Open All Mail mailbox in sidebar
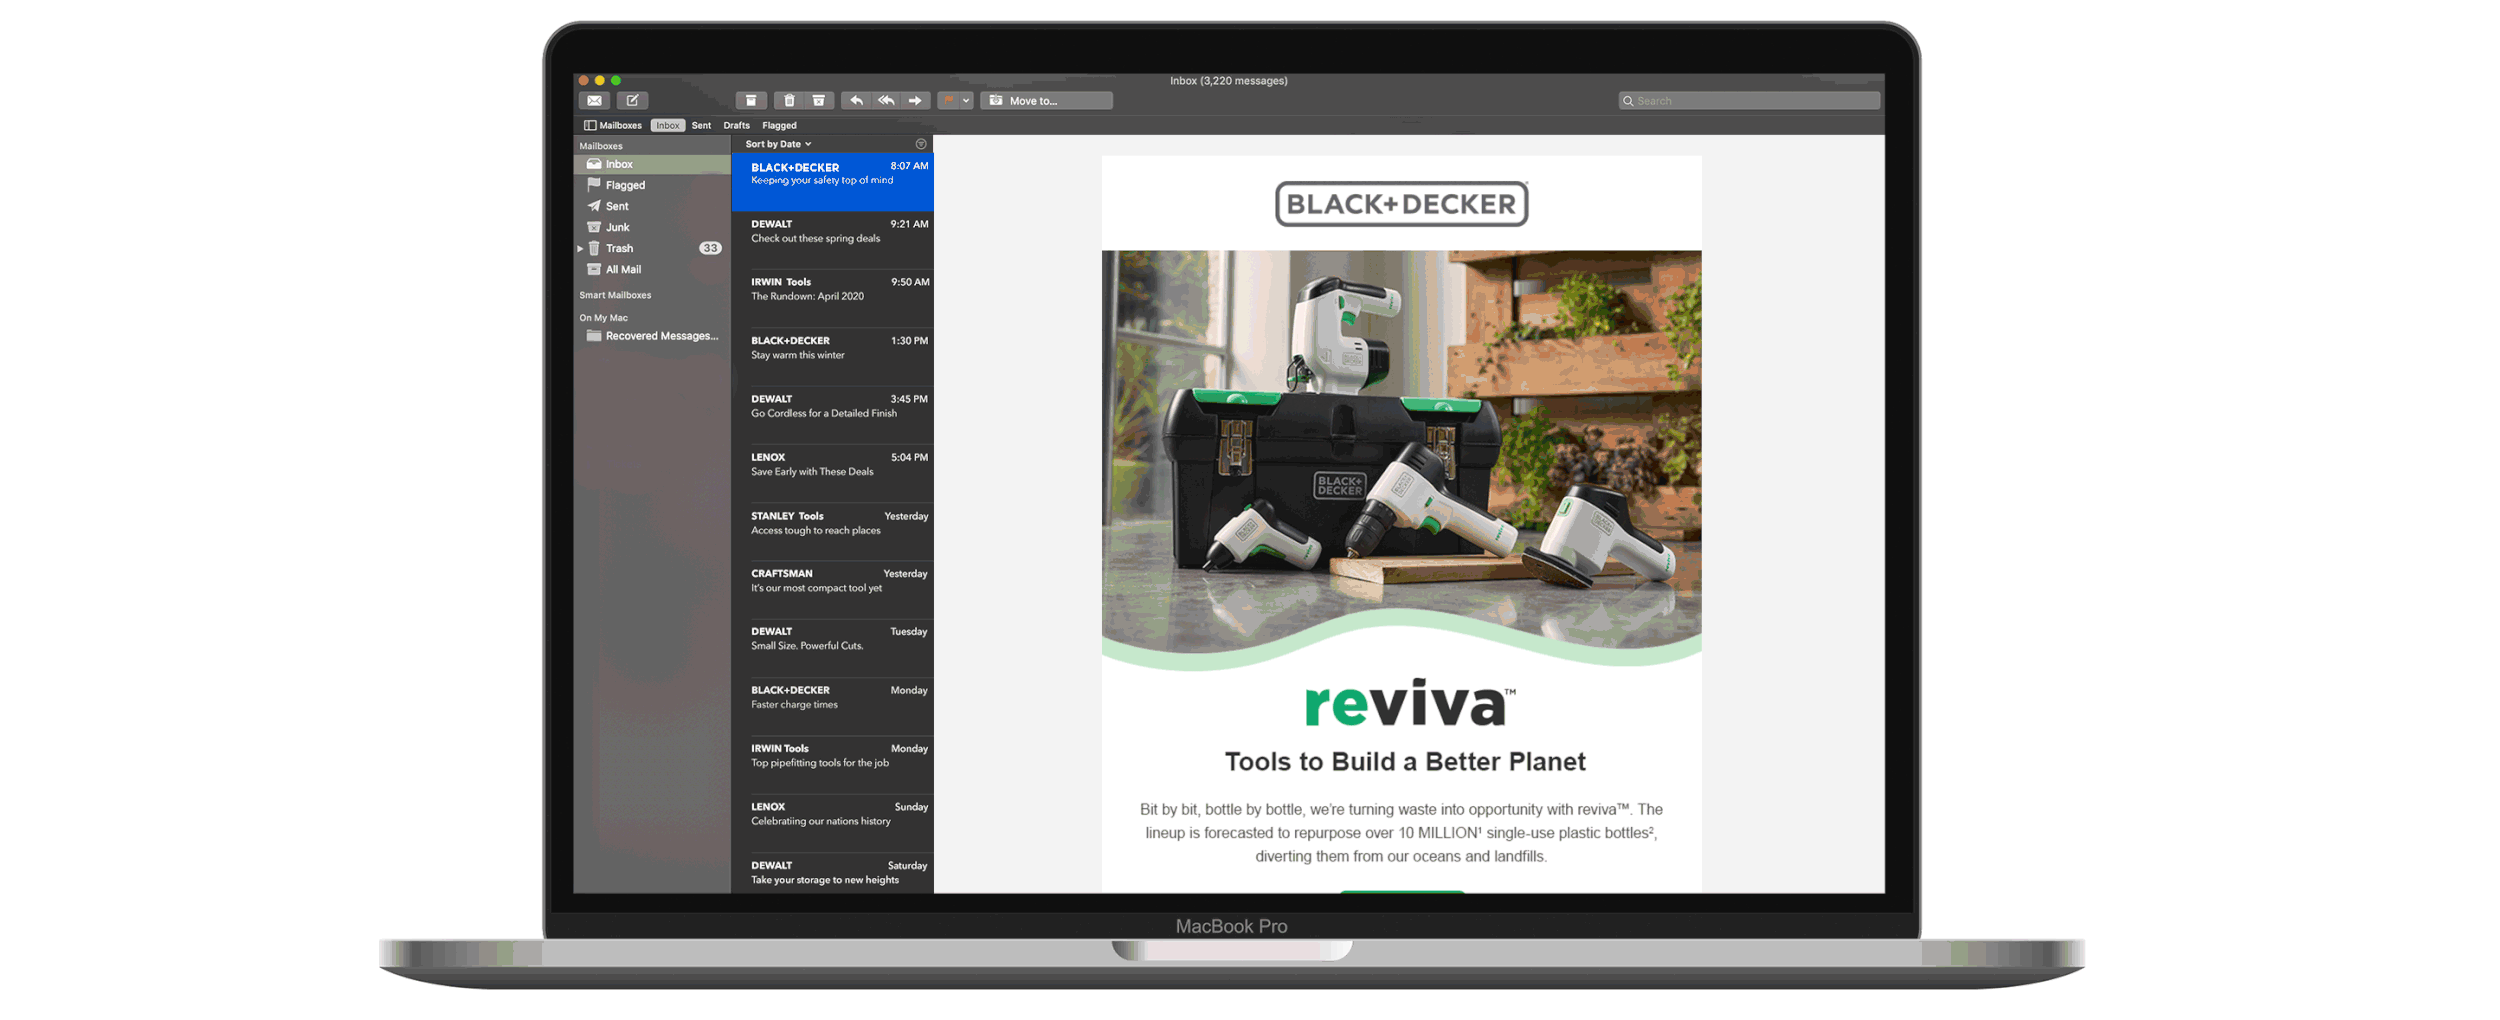 pyautogui.click(x=652, y=269)
